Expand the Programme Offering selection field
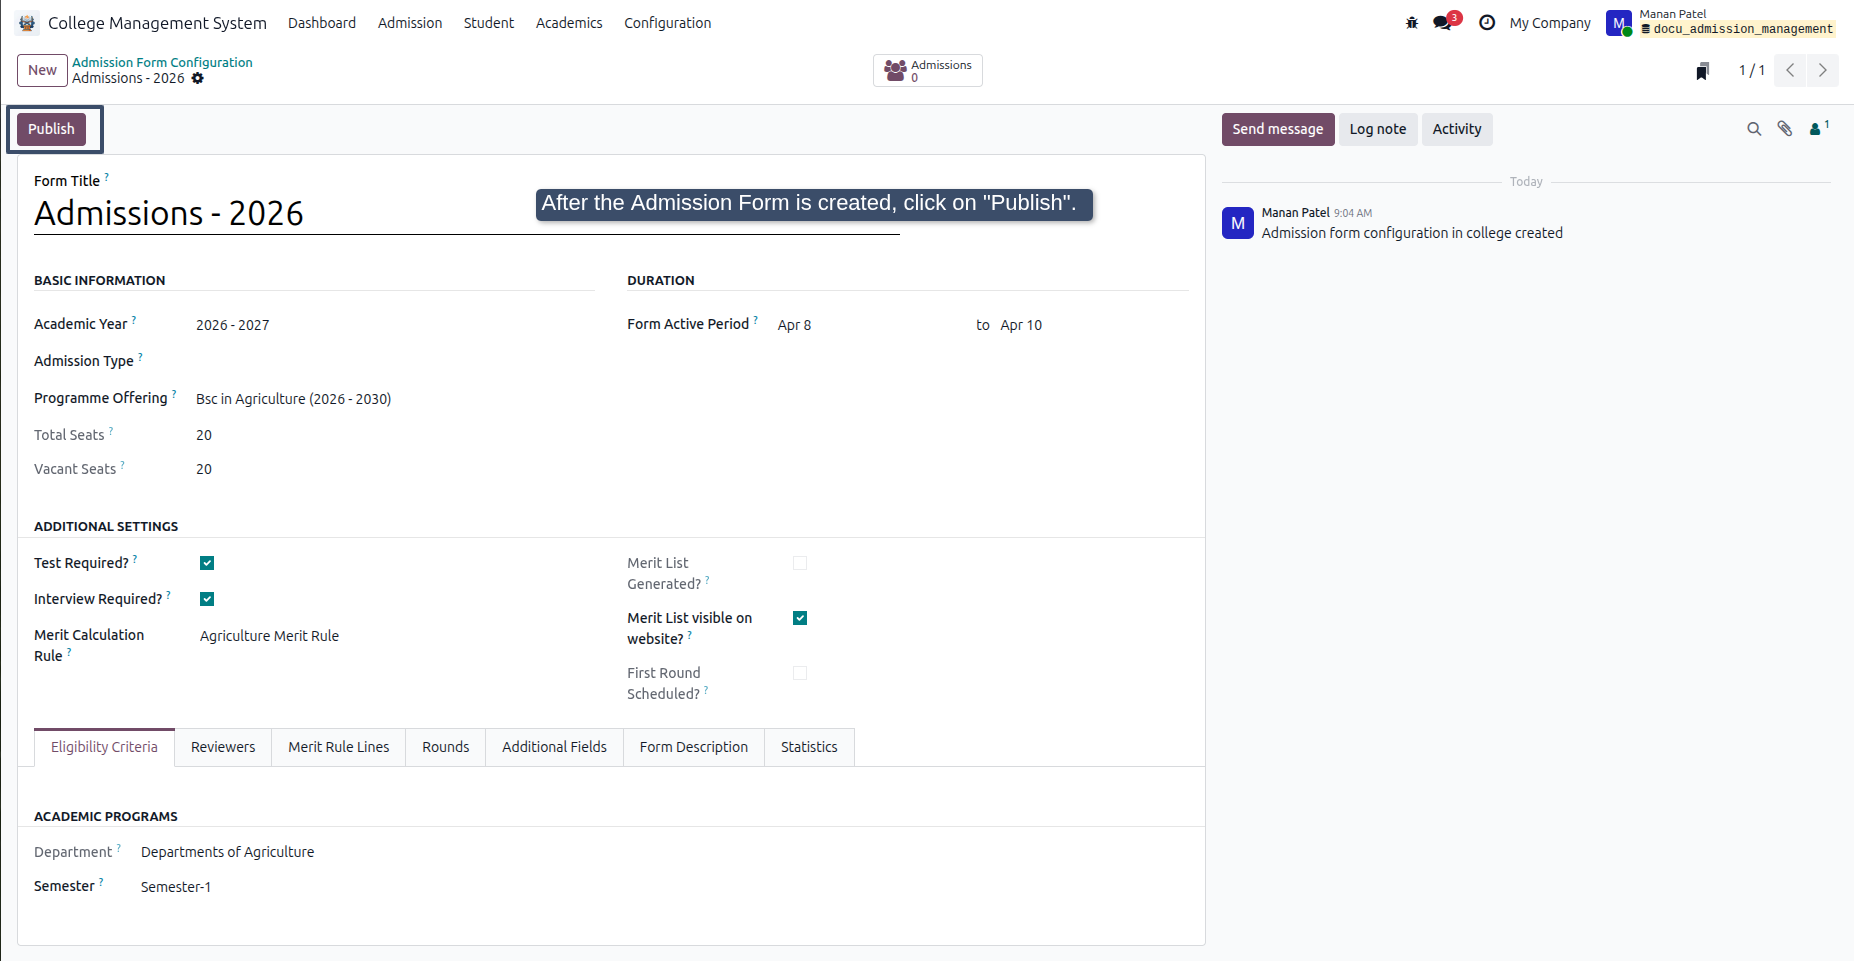This screenshot has height=961, width=1854. click(394, 399)
